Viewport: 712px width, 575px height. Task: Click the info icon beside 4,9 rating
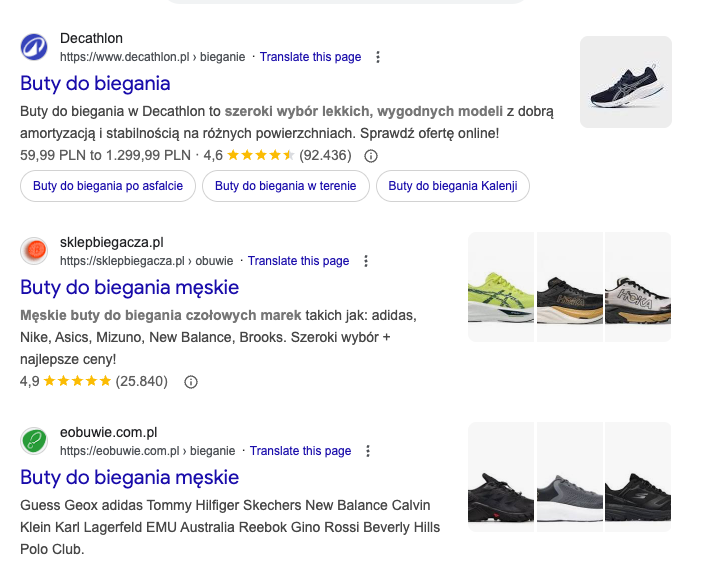tap(191, 382)
